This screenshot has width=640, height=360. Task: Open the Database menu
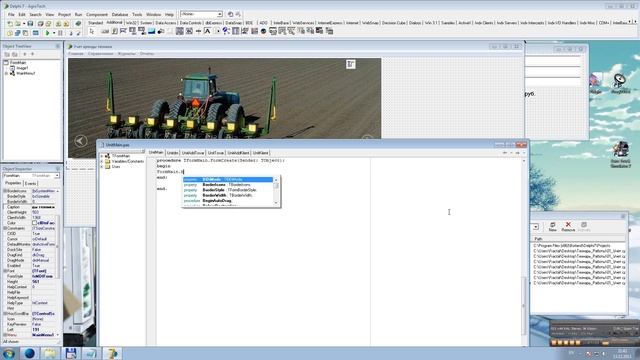pyautogui.click(x=120, y=14)
